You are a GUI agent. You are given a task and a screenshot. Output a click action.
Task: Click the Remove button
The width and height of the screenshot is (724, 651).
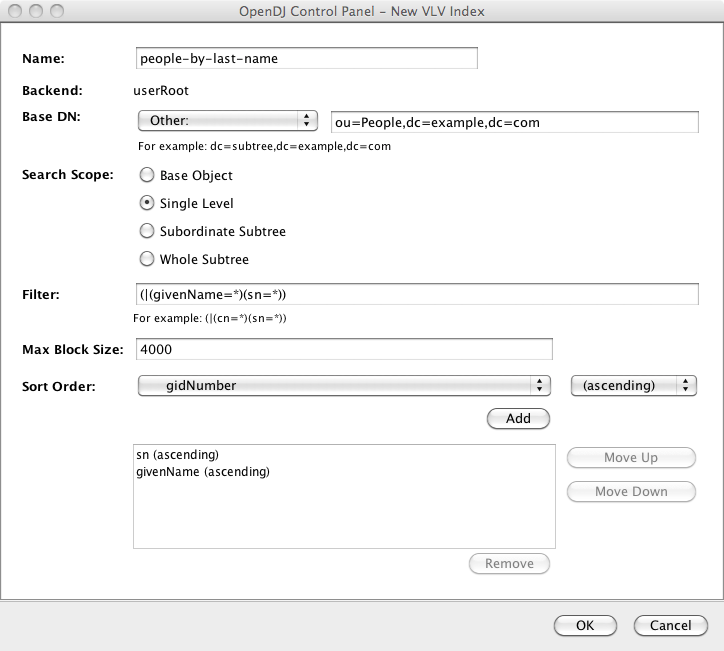509,564
